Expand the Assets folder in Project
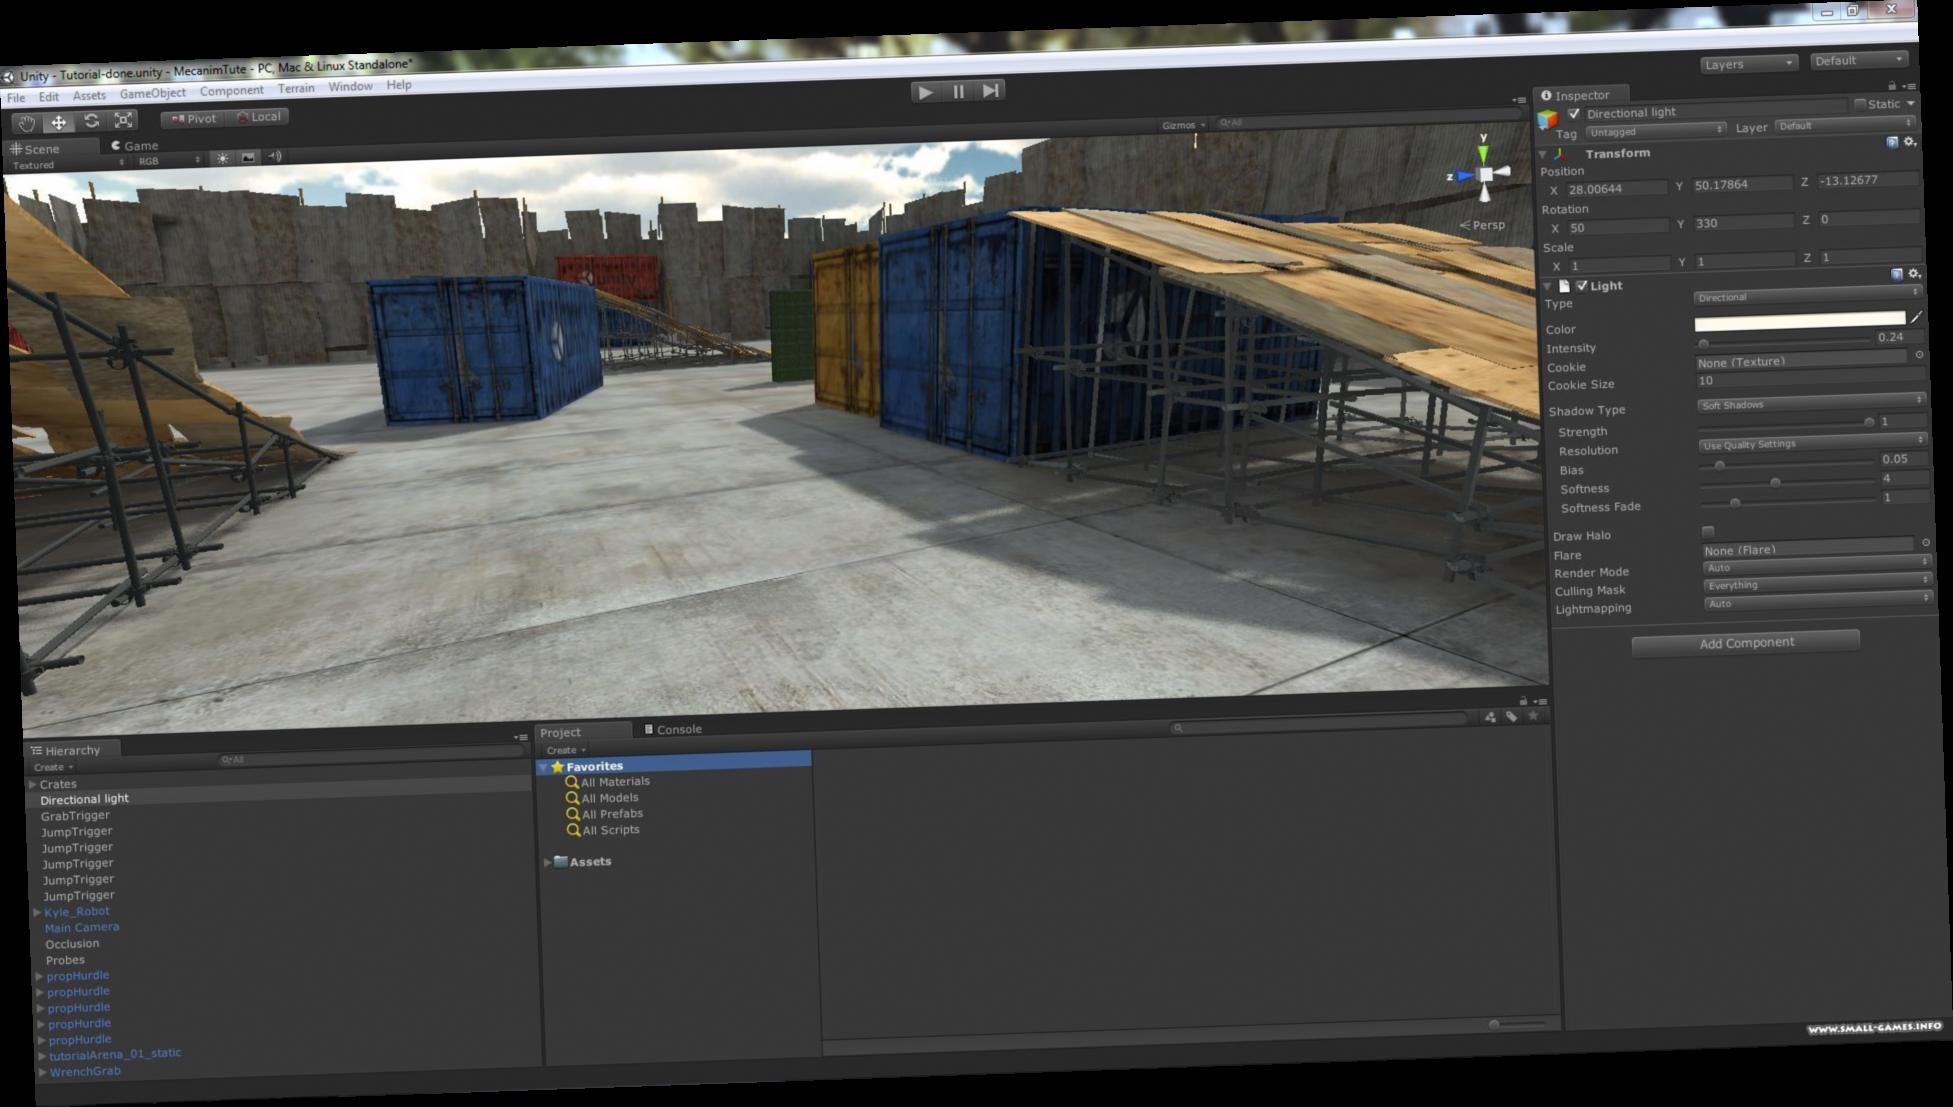The width and height of the screenshot is (1953, 1107). point(547,860)
